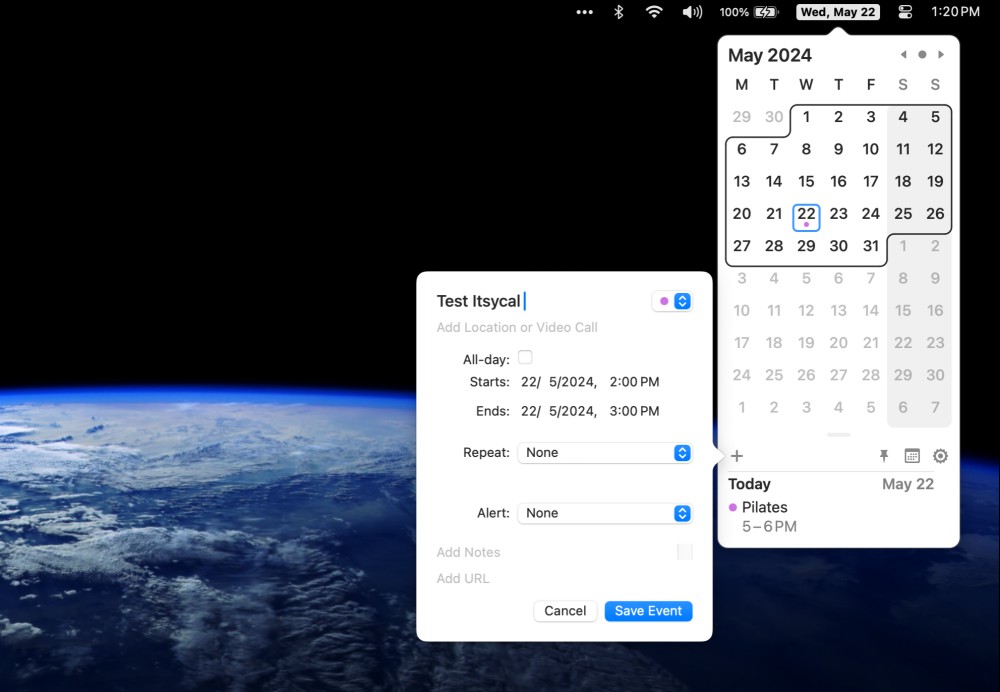Click Save Event button
Screen dimensions: 1000x692
click(x=649, y=611)
